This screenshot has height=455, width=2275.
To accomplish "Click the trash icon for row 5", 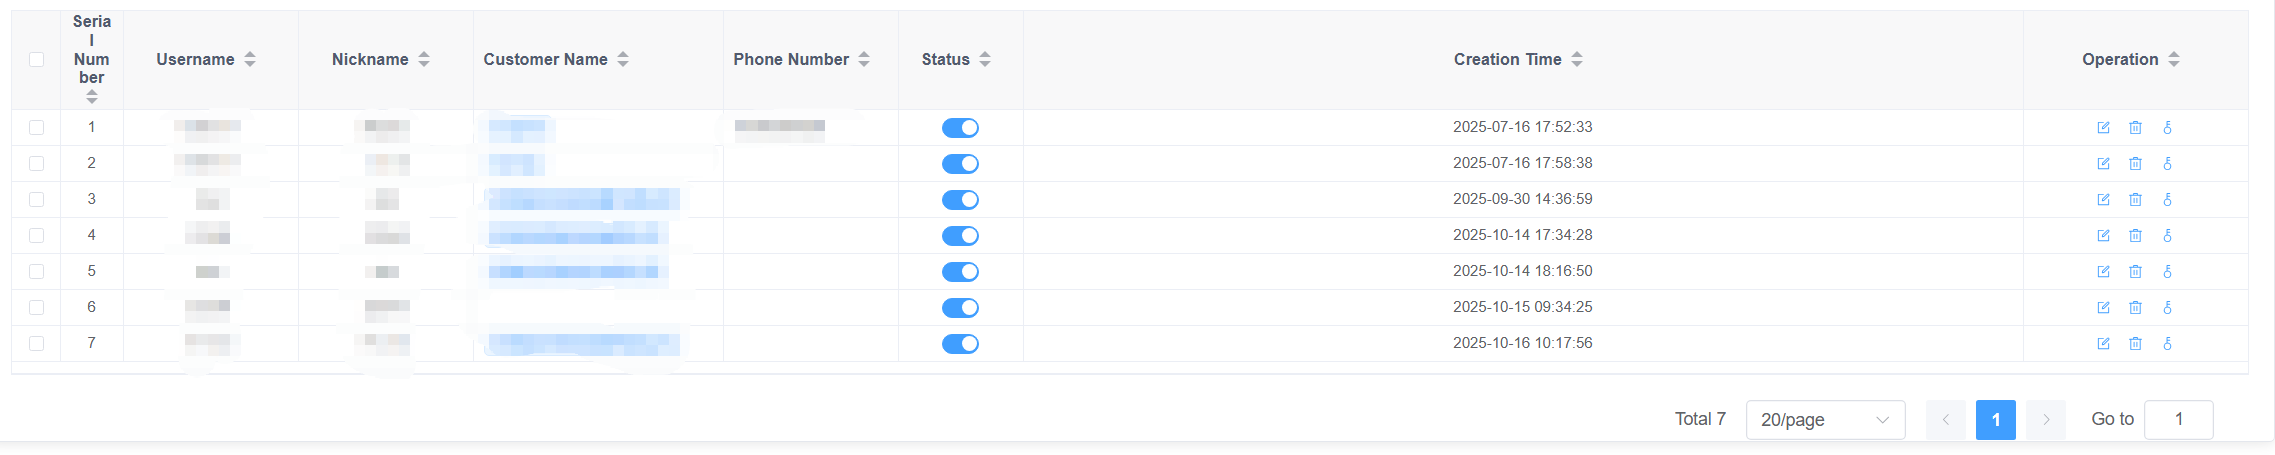I will pyautogui.click(x=2135, y=272).
